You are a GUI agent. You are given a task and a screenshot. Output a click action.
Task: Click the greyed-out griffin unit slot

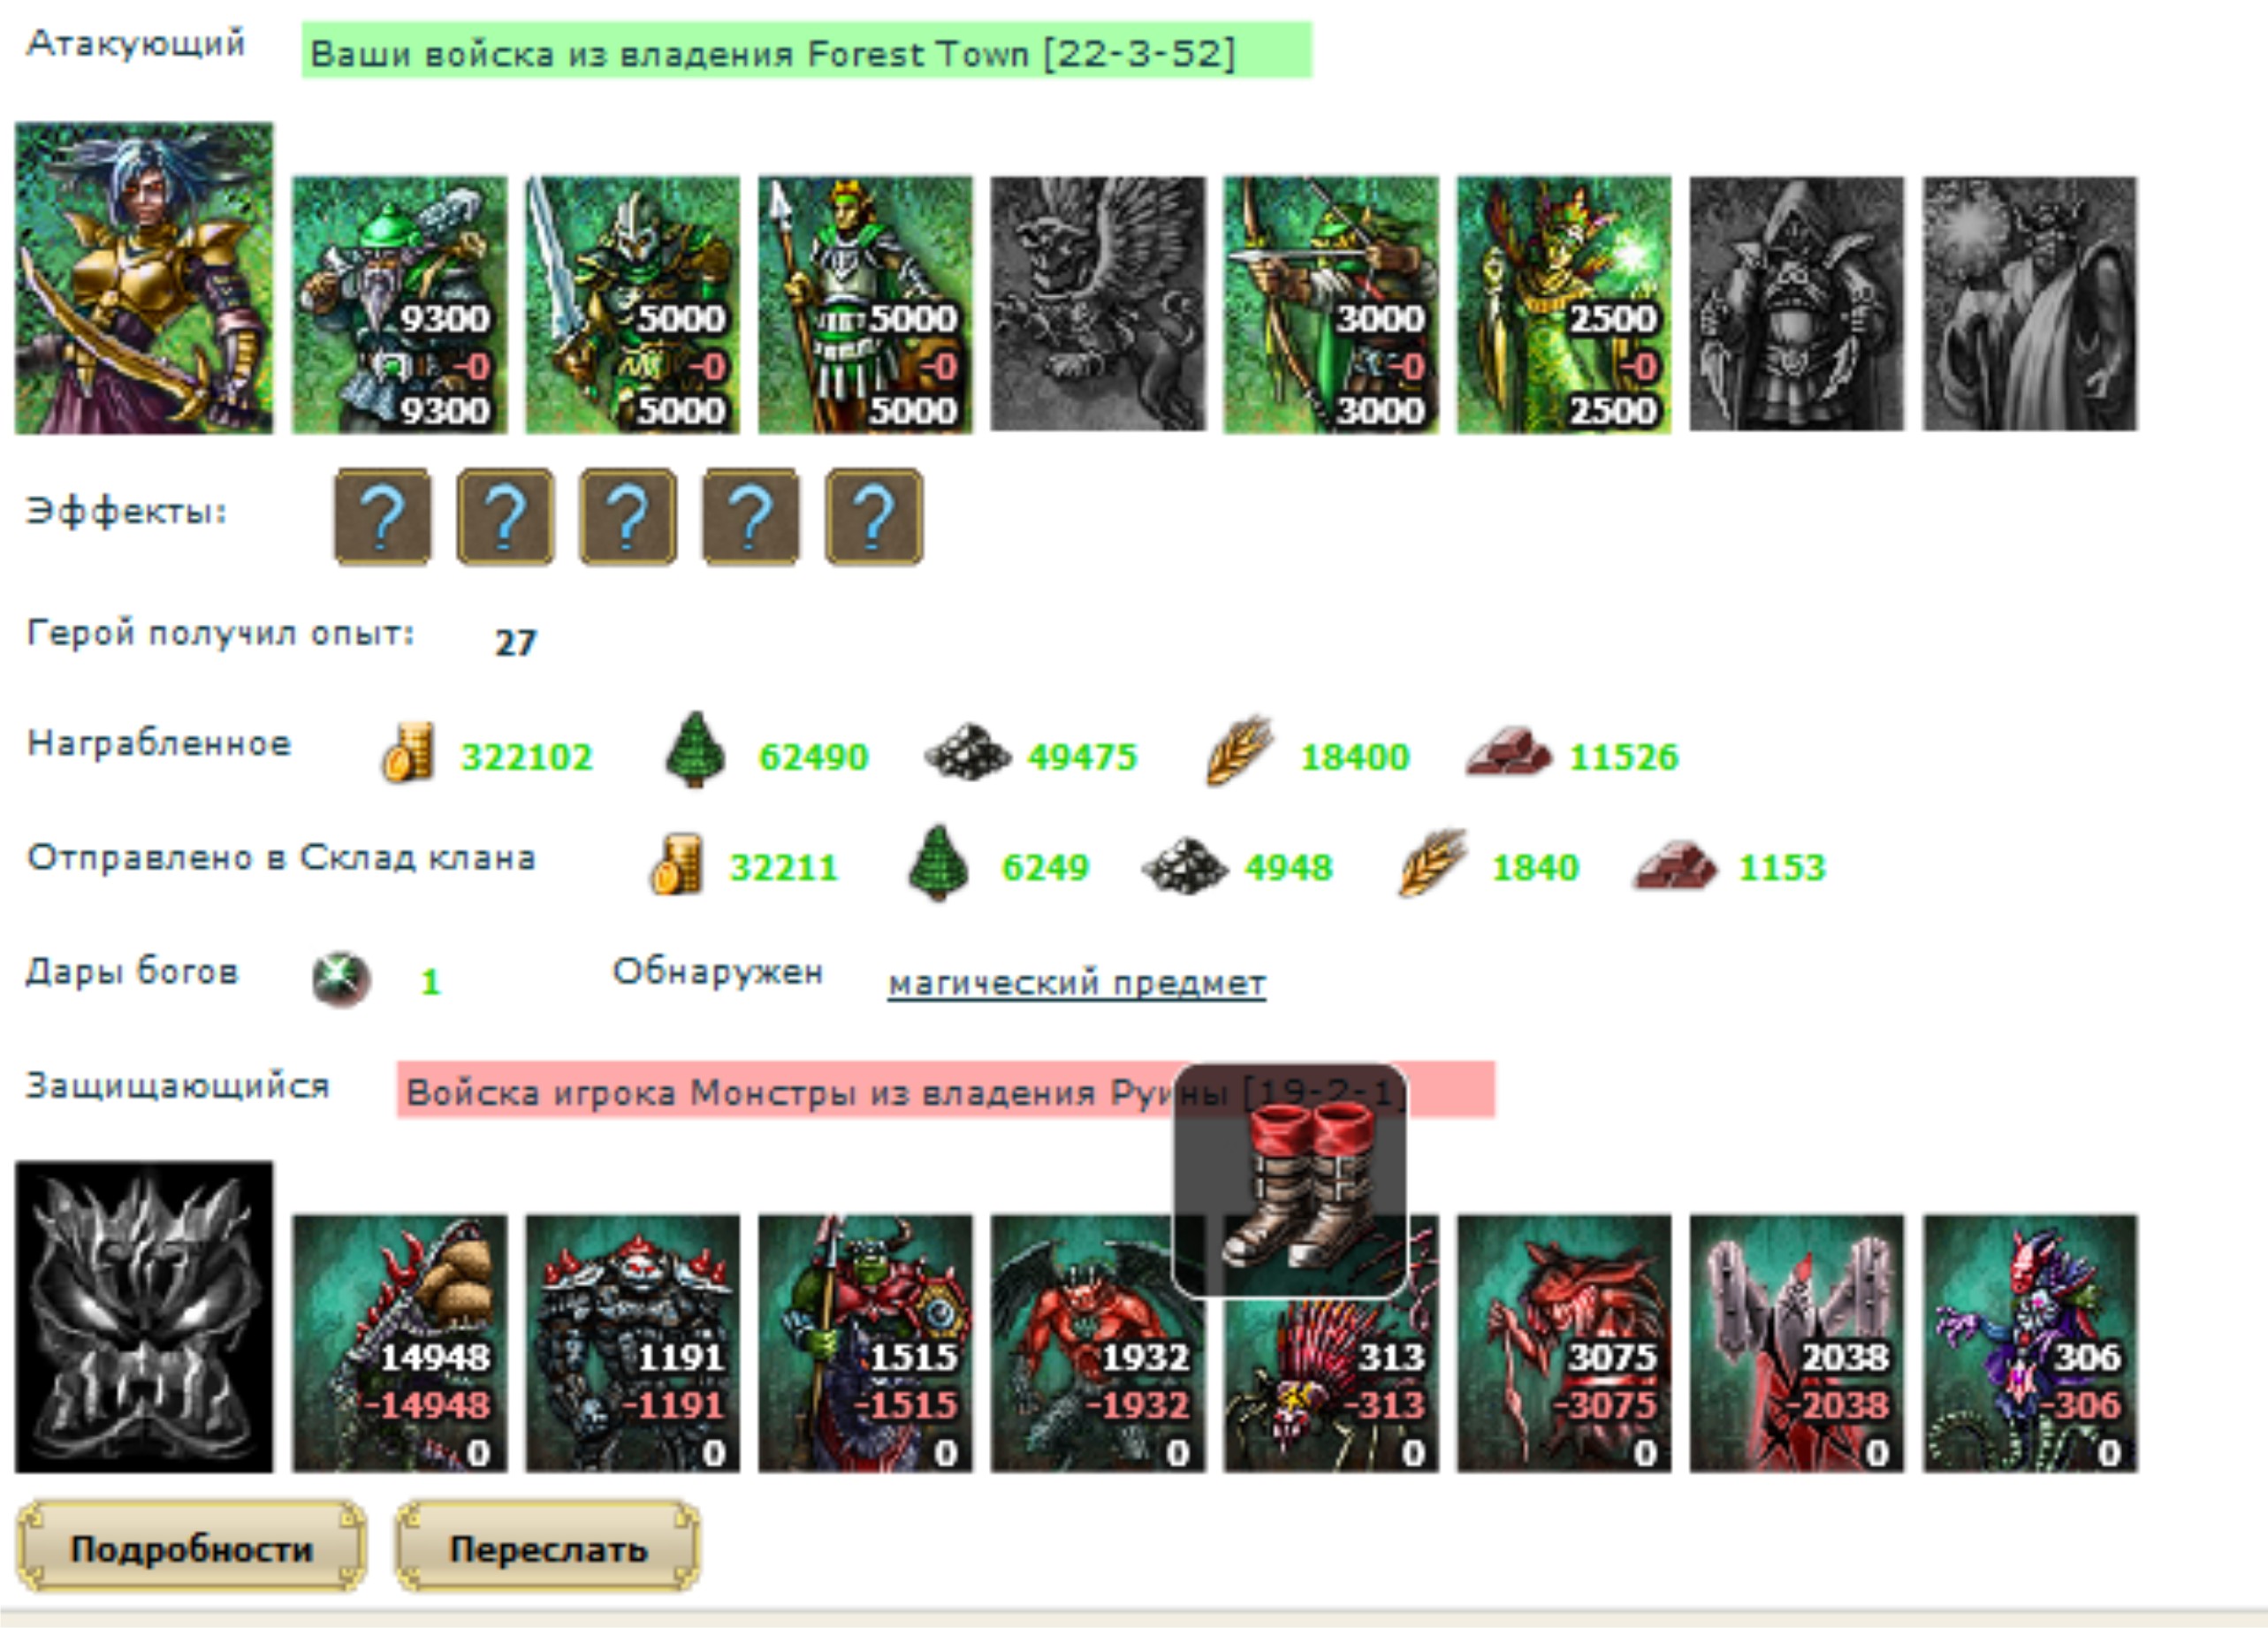(x=1098, y=304)
